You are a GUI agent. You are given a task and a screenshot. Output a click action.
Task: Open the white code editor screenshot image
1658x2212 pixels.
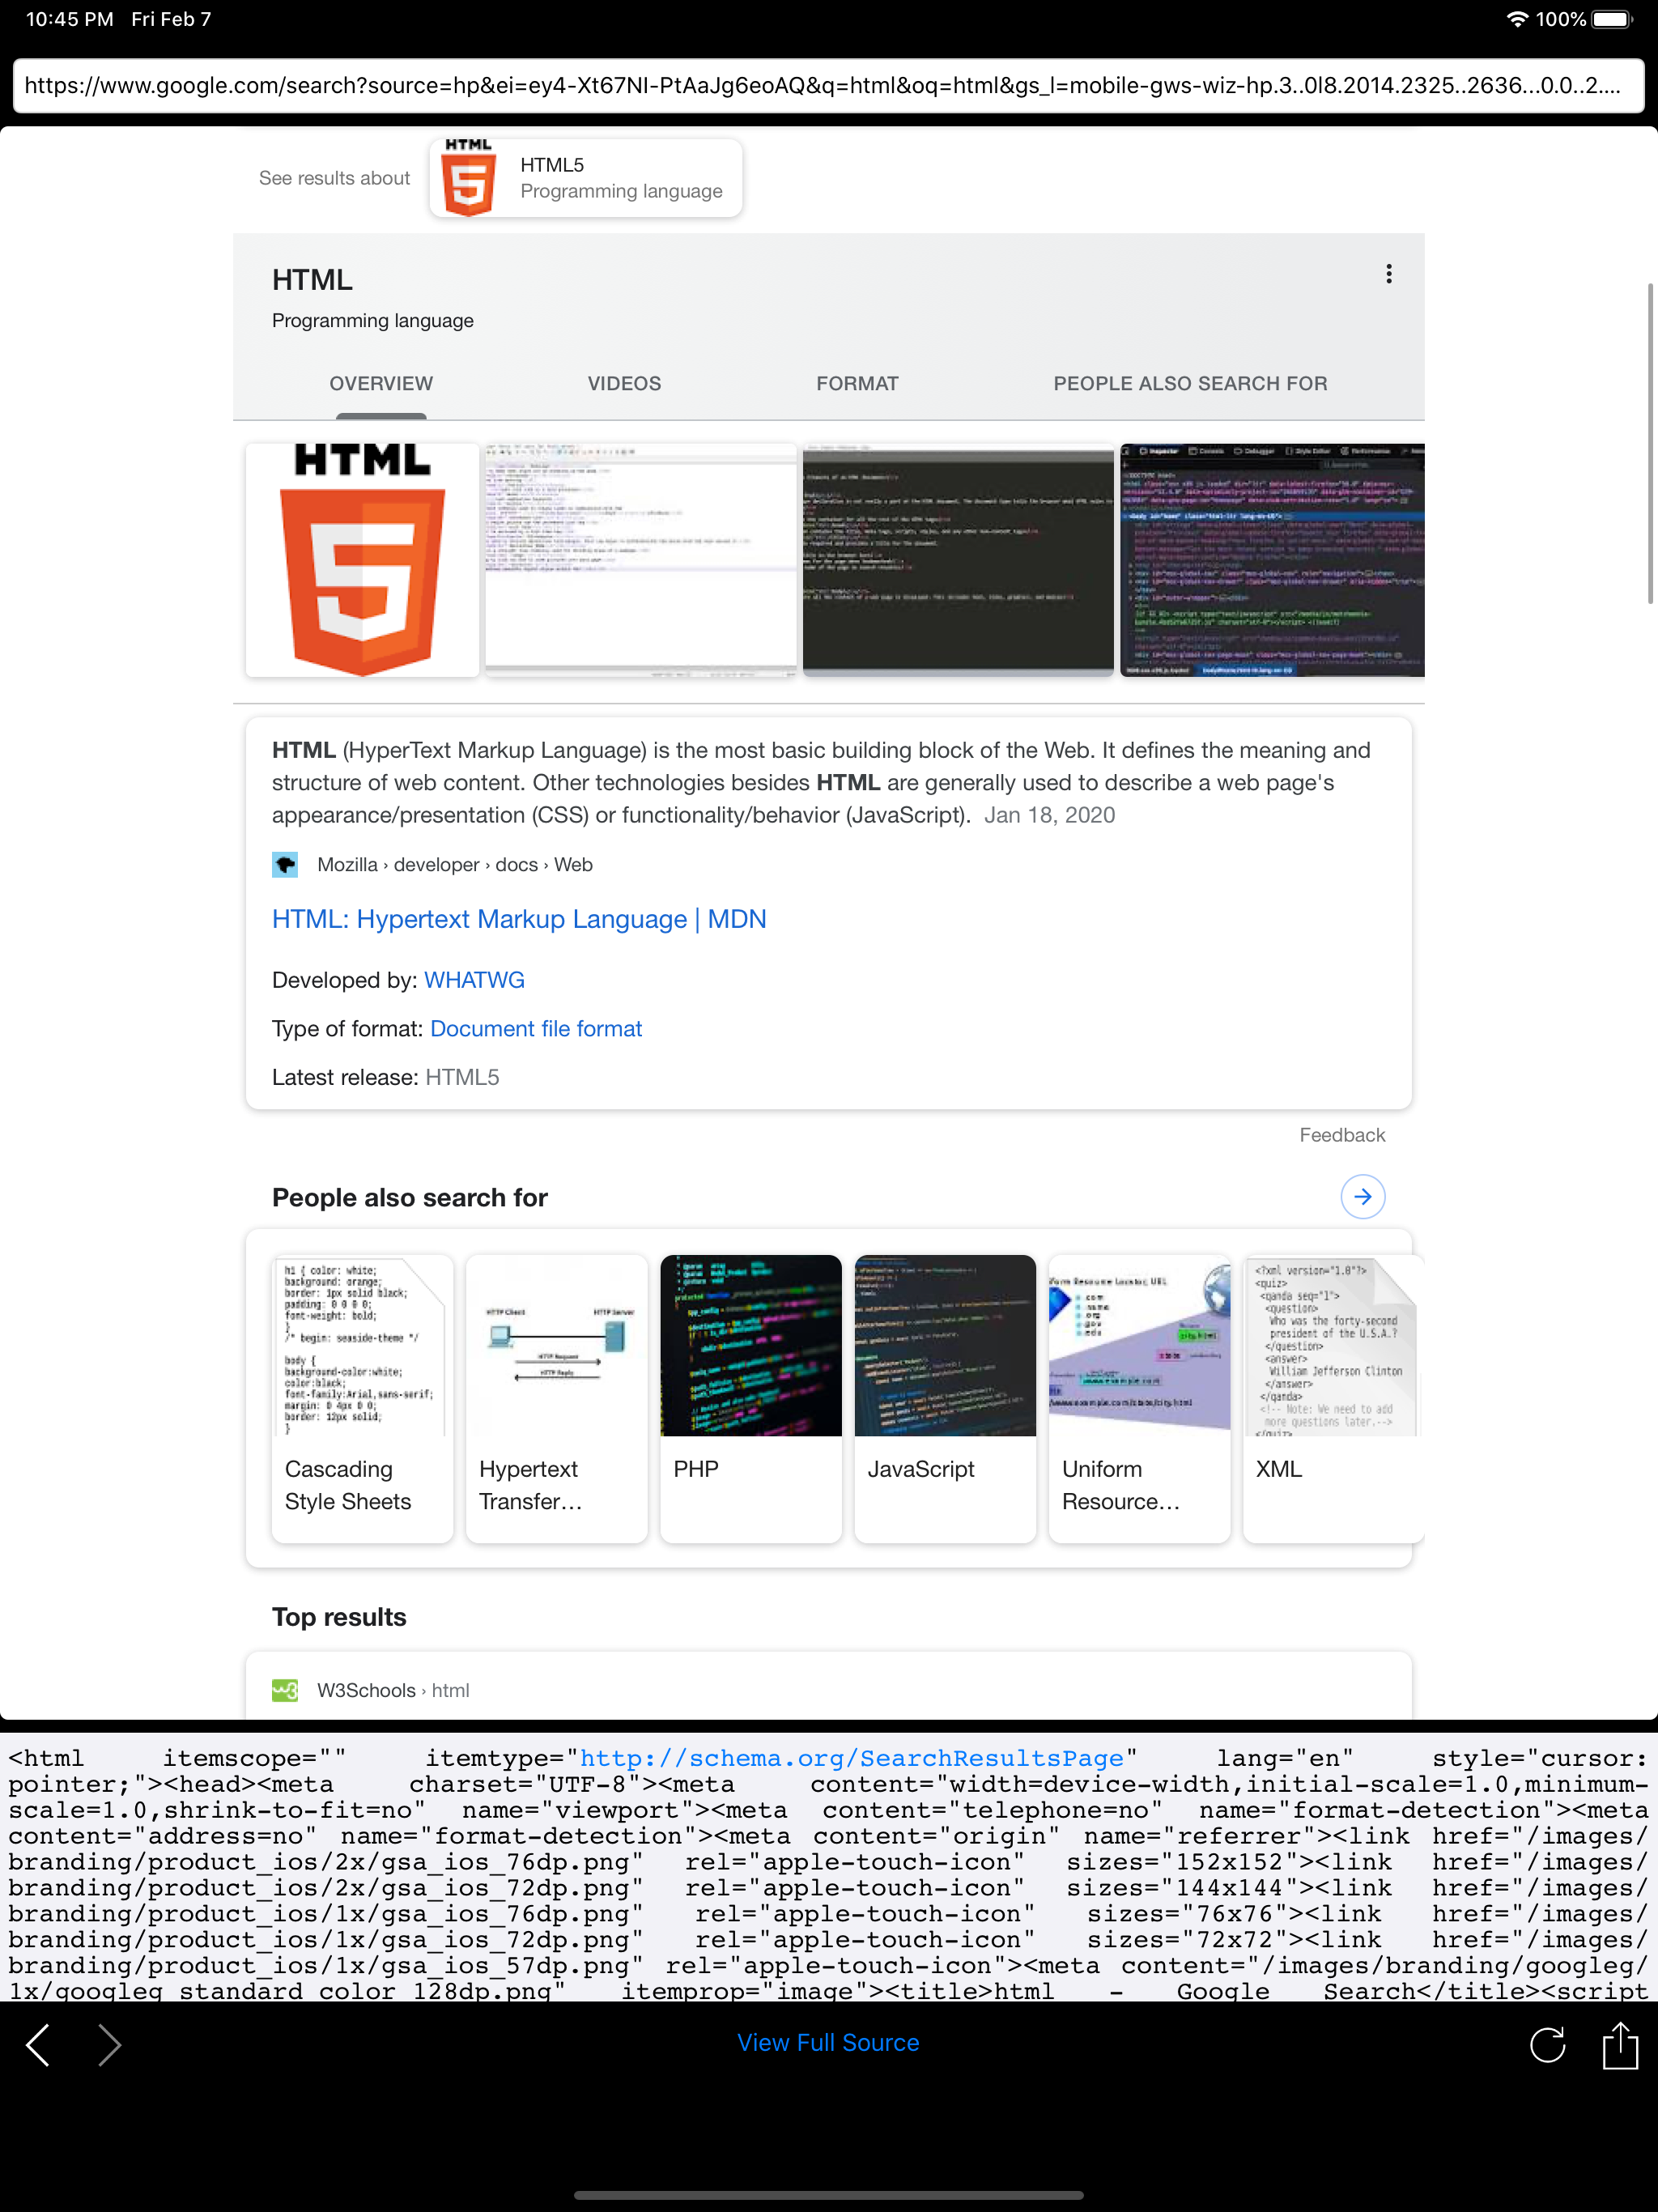click(x=641, y=560)
